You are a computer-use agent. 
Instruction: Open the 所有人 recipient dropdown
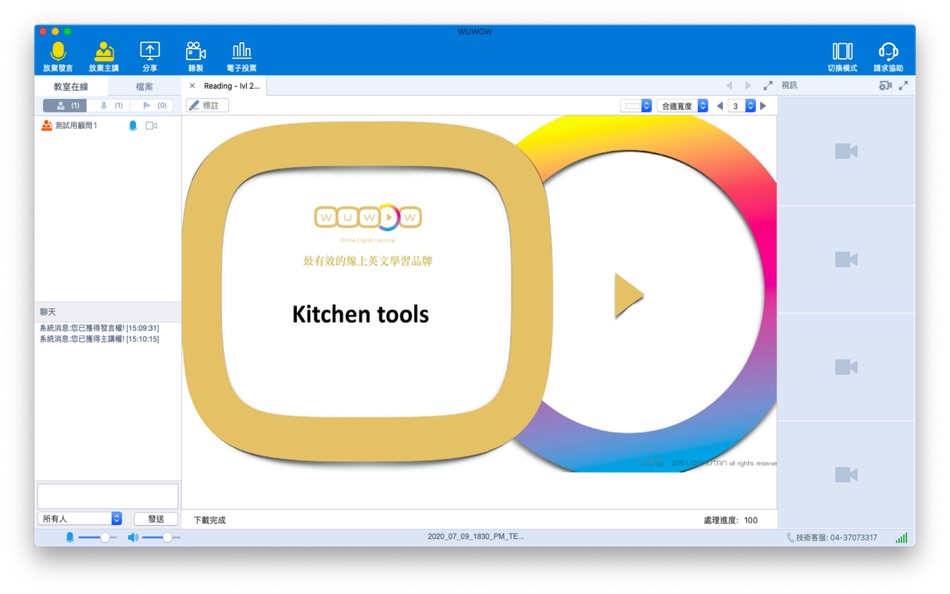(81, 519)
